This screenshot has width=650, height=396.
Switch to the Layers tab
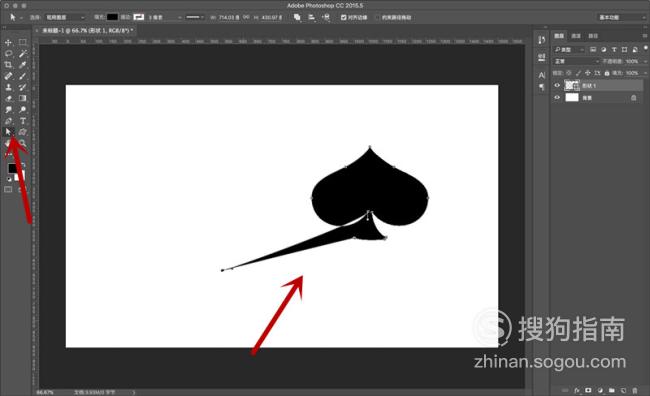coord(559,36)
